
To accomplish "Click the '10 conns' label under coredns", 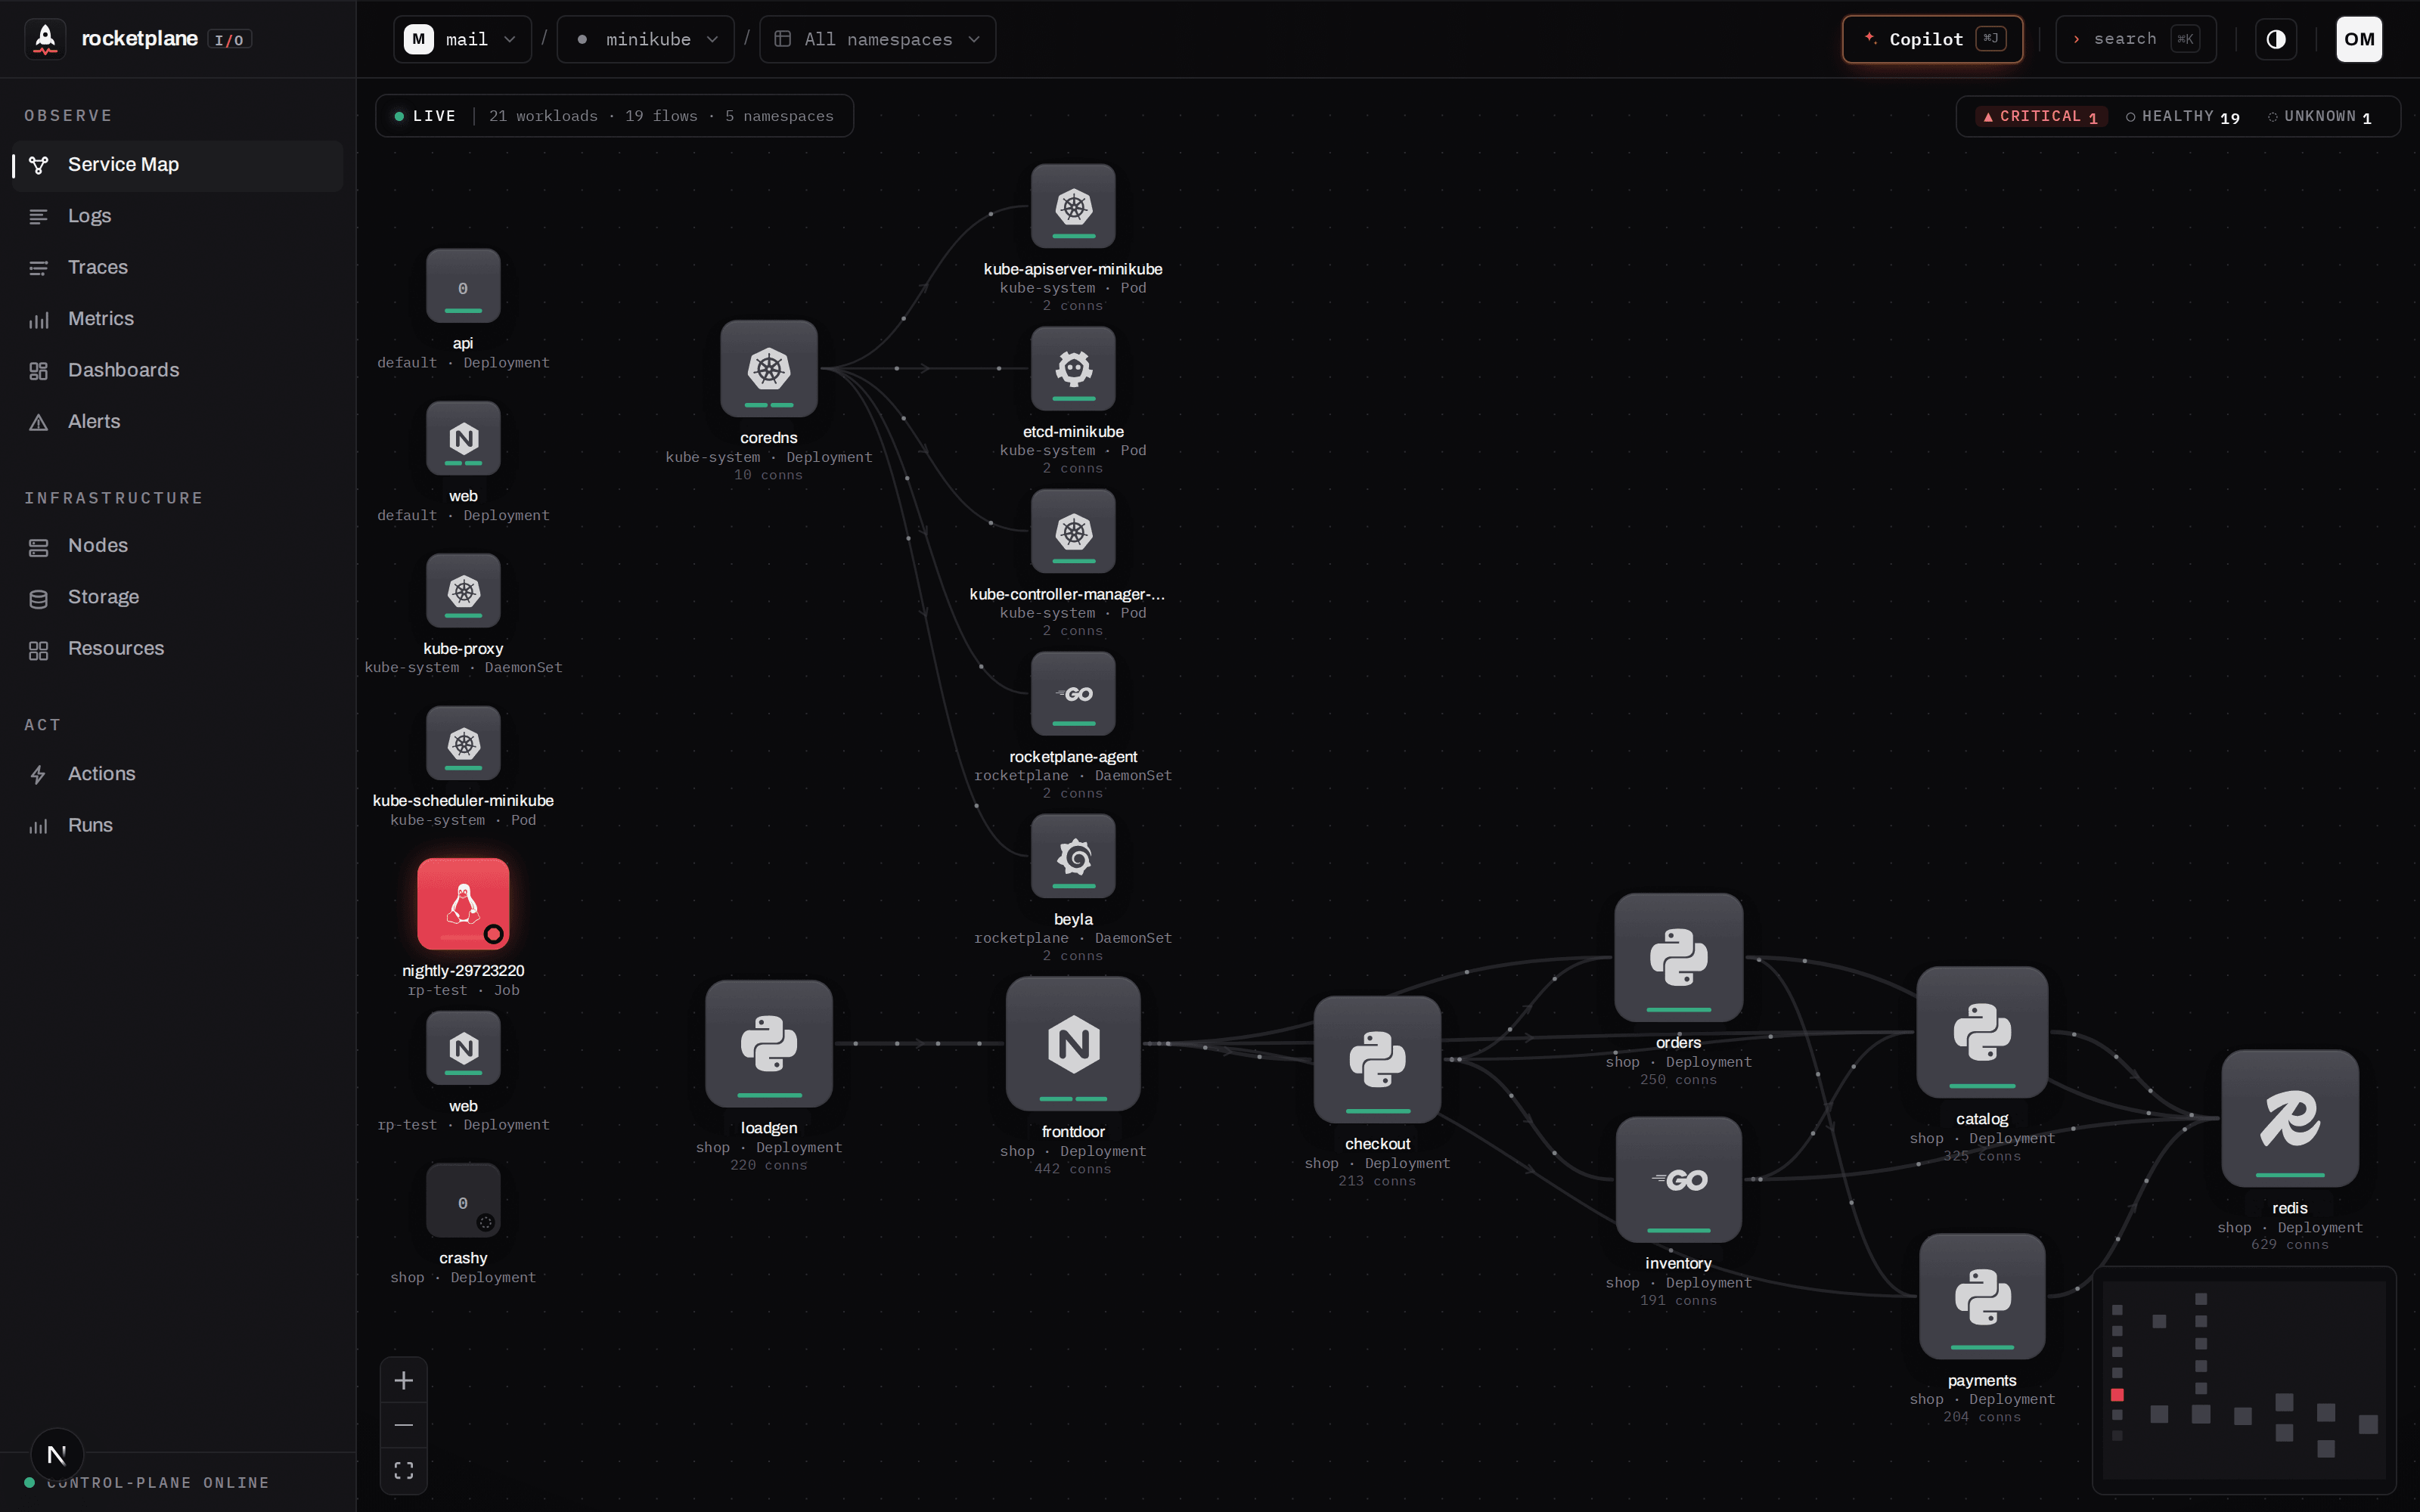I will [768, 475].
